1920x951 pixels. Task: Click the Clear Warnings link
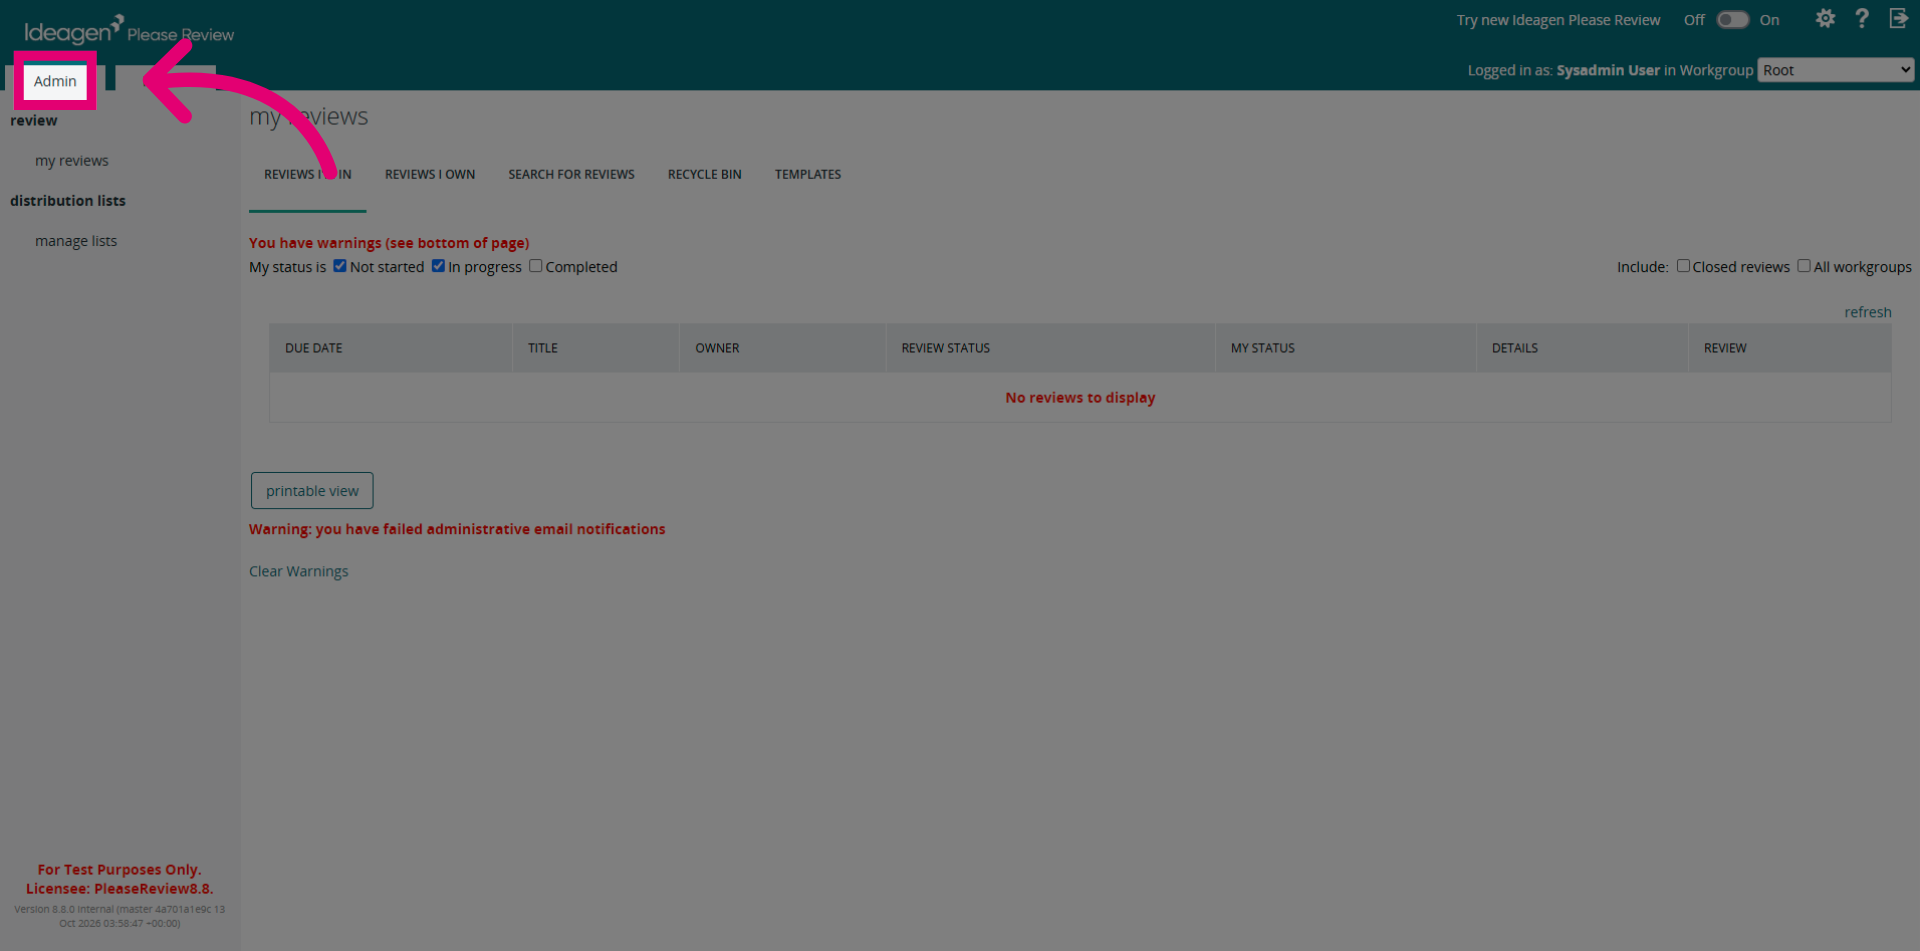coord(299,571)
